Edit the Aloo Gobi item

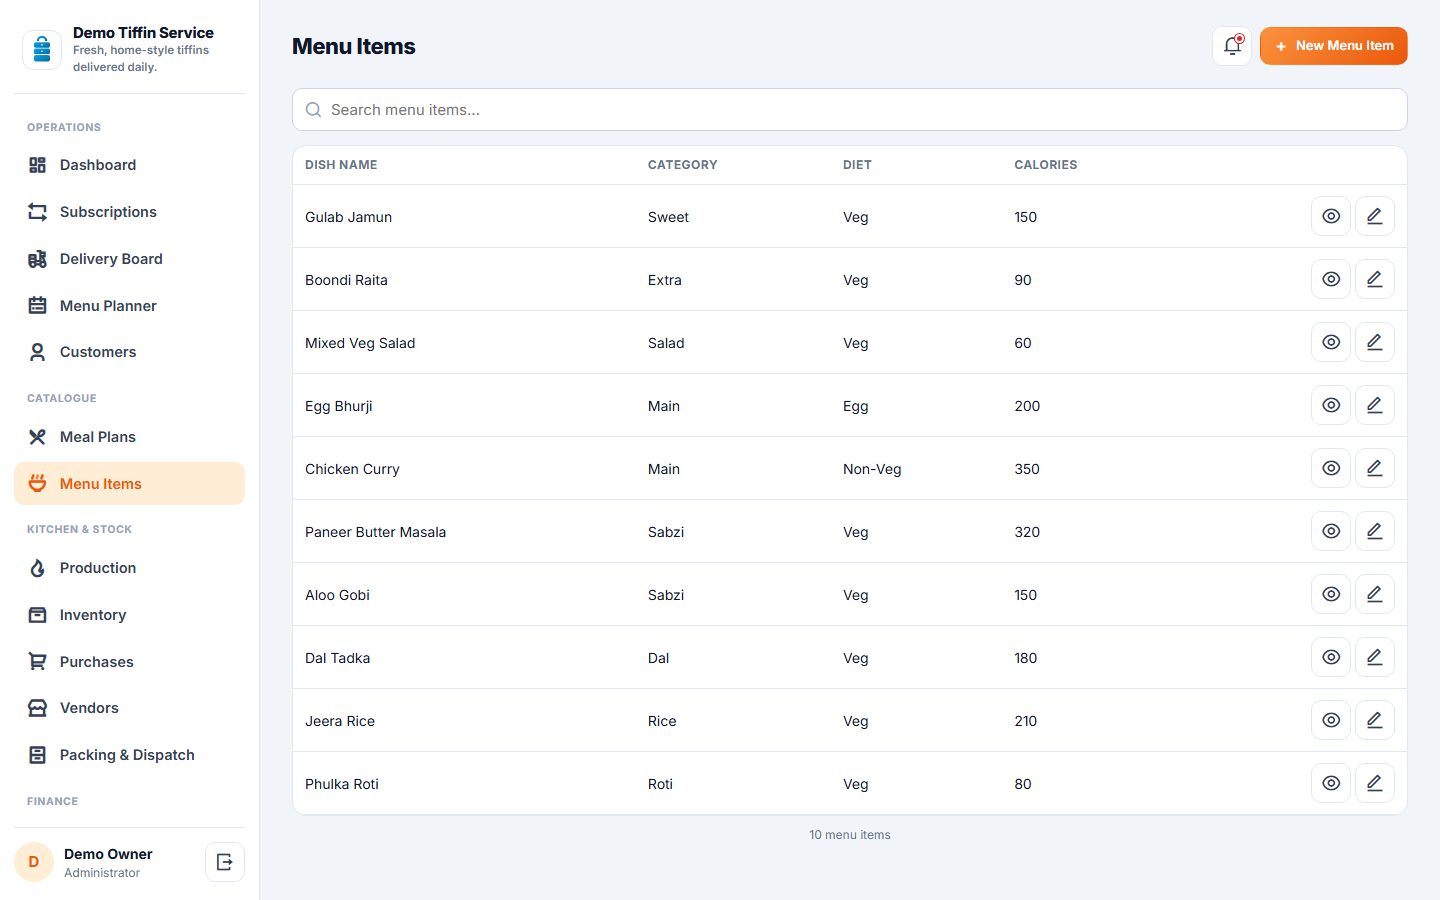point(1375,594)
